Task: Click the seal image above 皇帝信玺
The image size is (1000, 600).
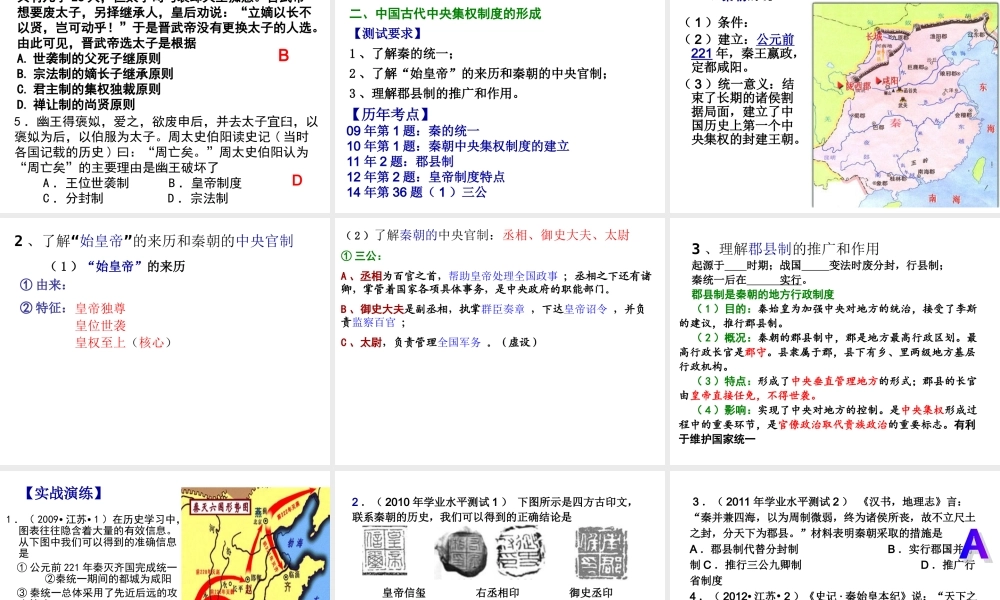Action: pyautogui.click(x=385, y=552)
